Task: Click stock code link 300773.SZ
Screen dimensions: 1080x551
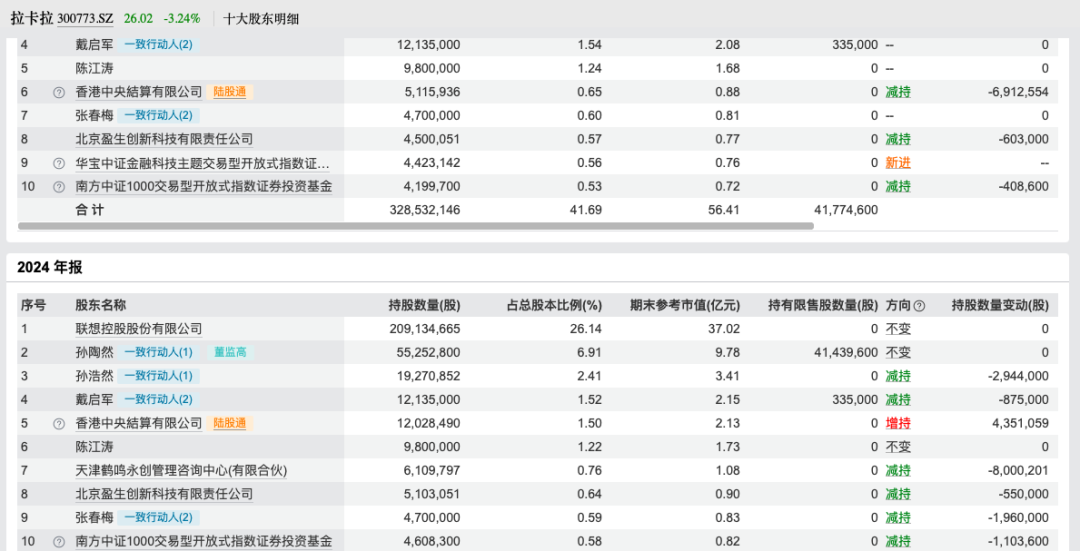Action: click(x=85, y=19)
